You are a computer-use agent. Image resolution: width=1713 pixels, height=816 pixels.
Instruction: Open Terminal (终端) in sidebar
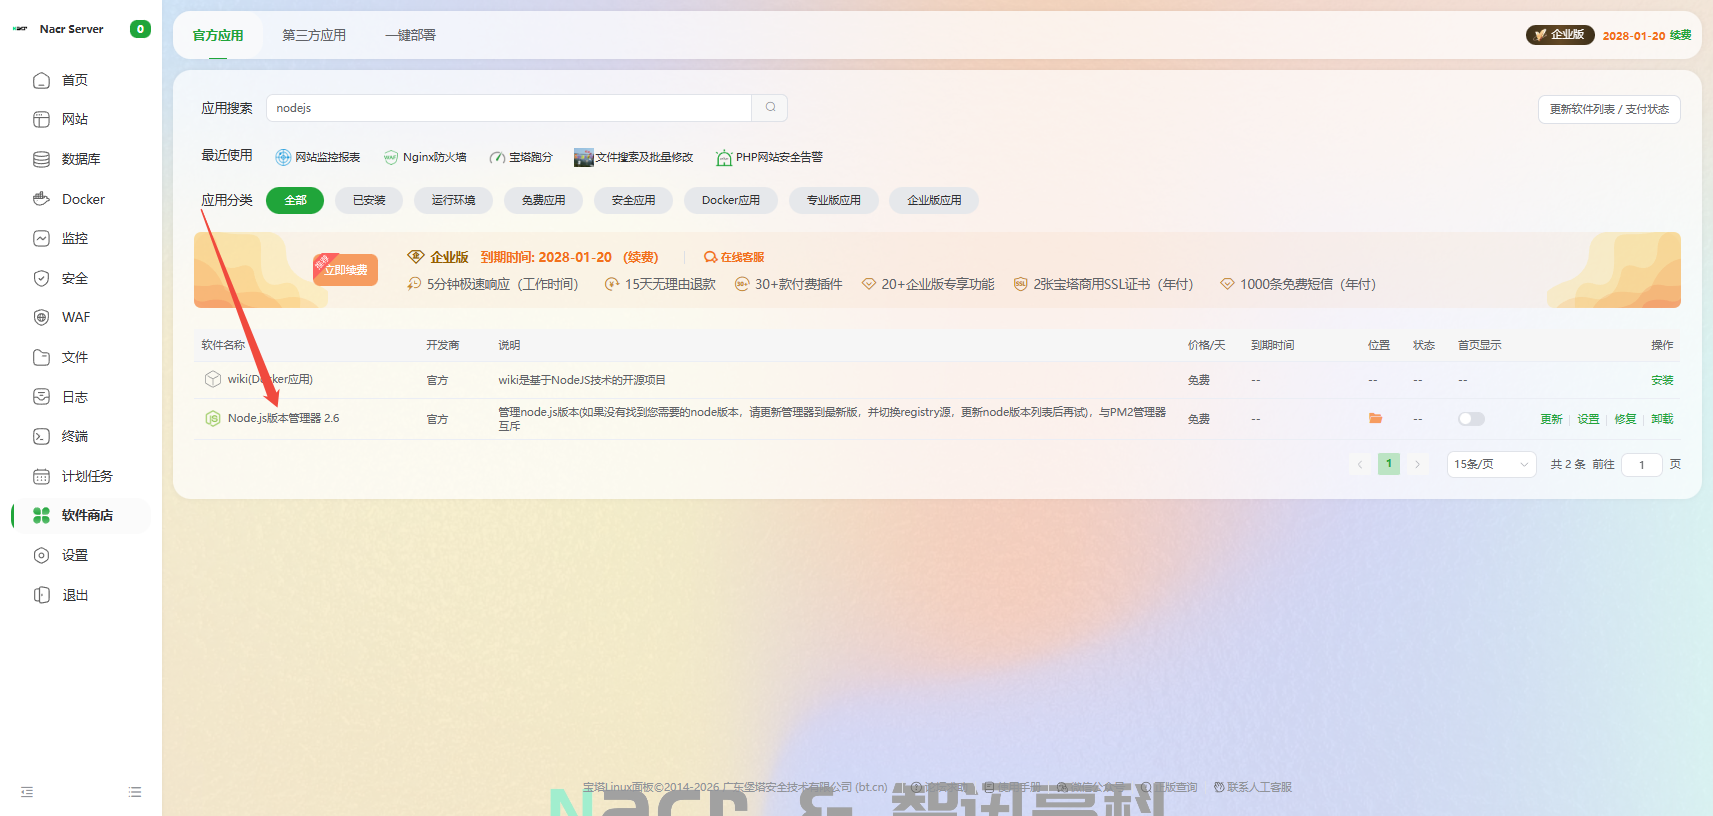click(74, 436)
